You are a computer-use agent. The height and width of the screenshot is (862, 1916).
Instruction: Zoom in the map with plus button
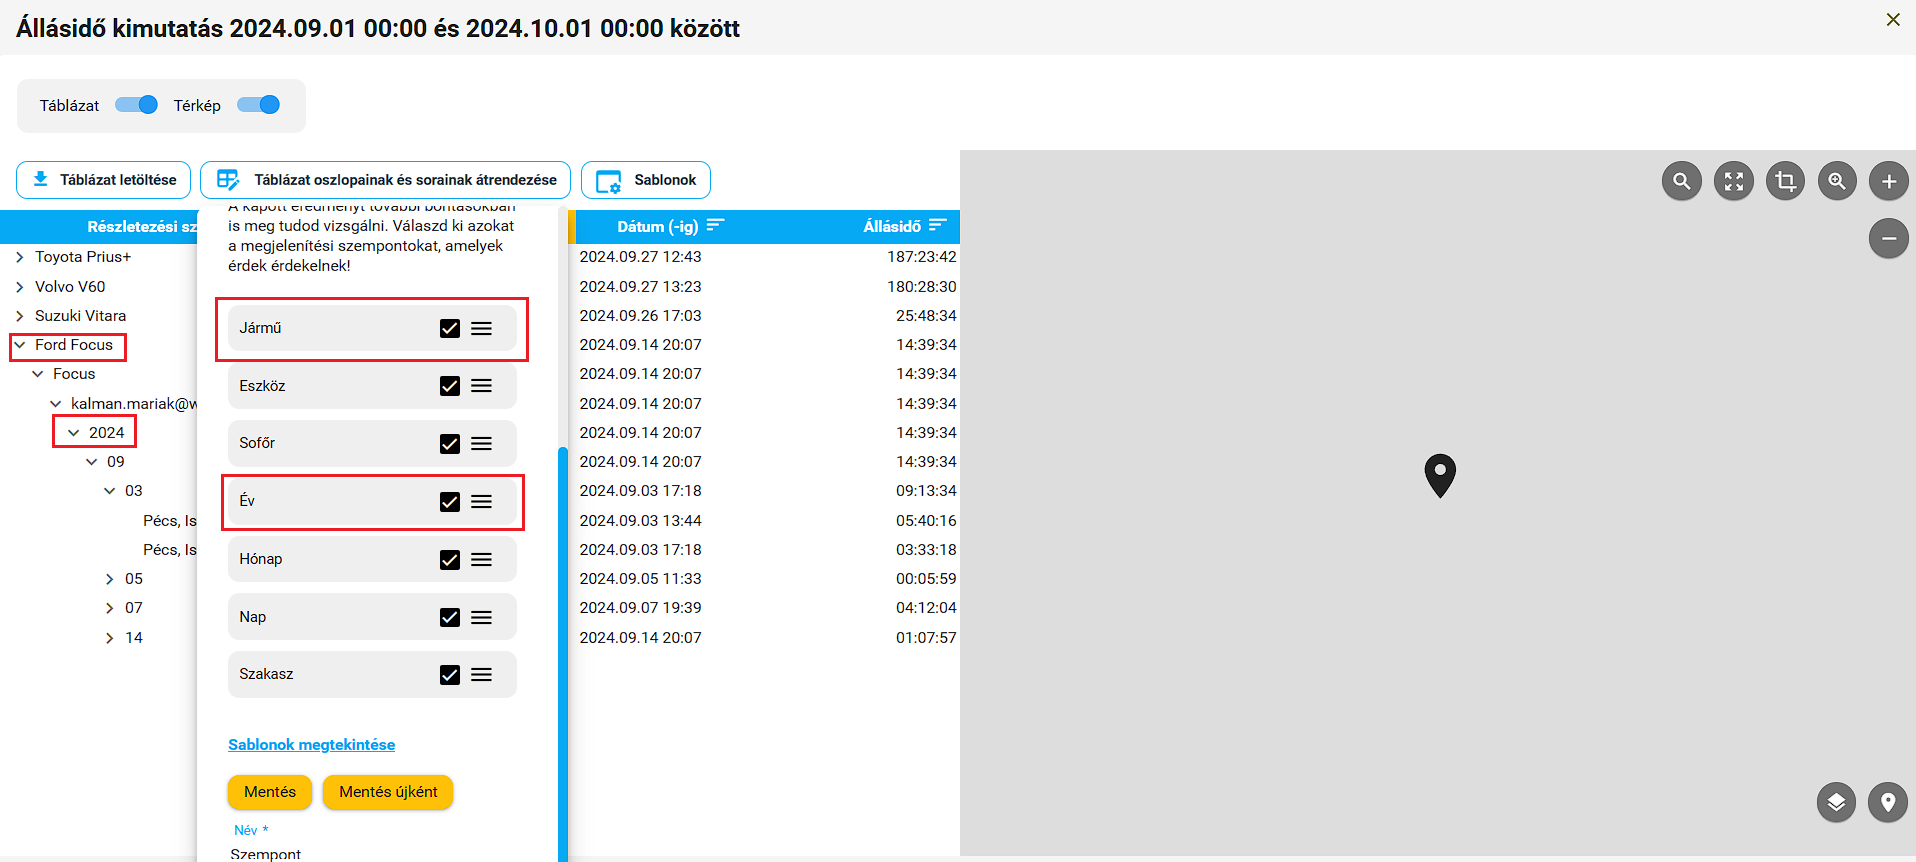click(1888, 181)
